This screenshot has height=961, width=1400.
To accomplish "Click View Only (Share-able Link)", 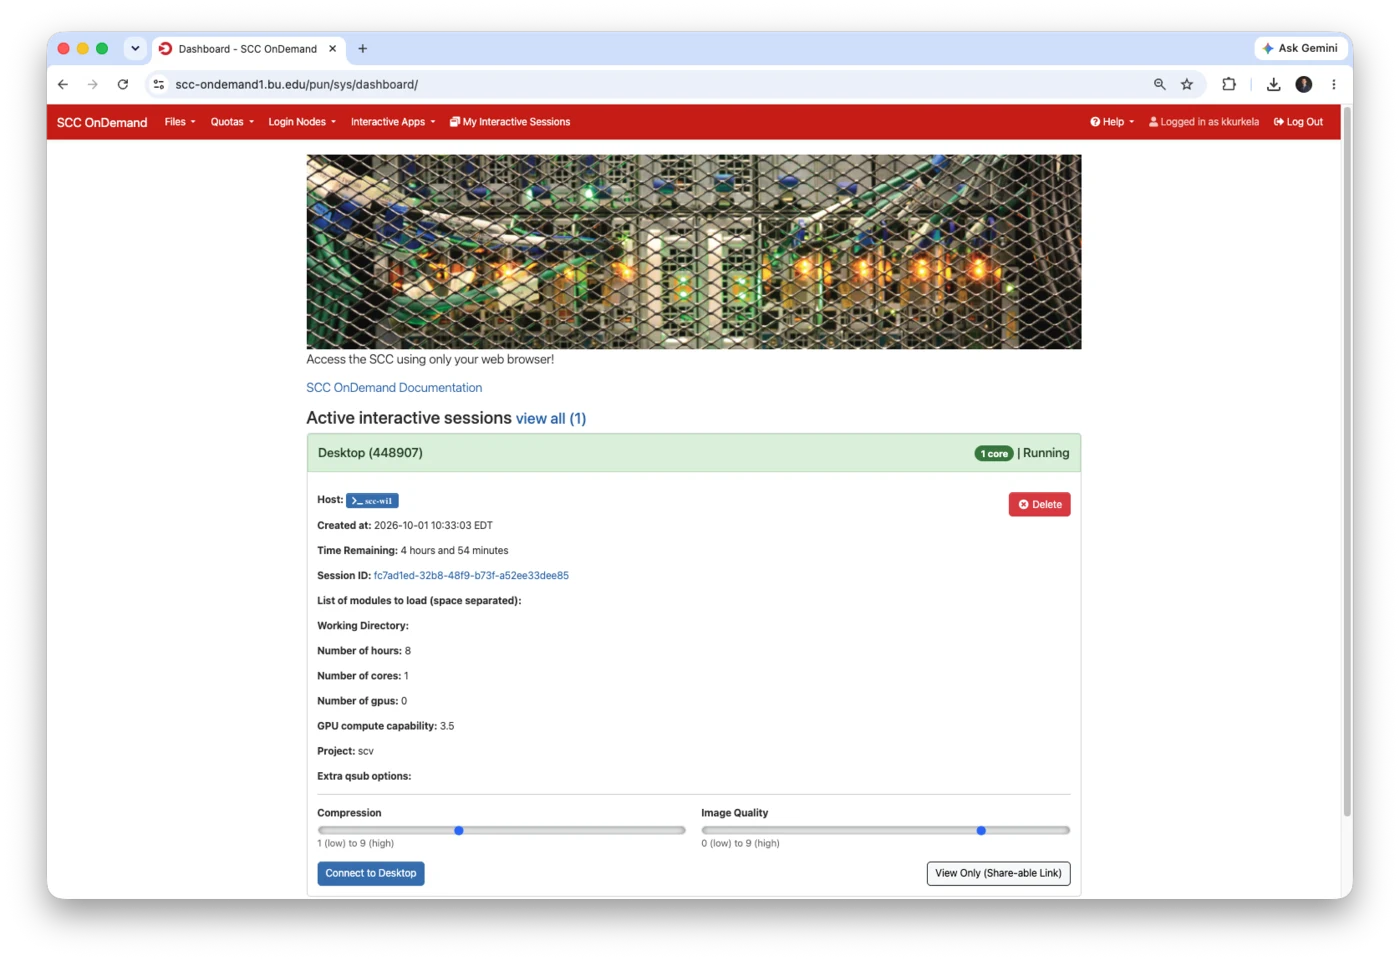I will (999, 874).
